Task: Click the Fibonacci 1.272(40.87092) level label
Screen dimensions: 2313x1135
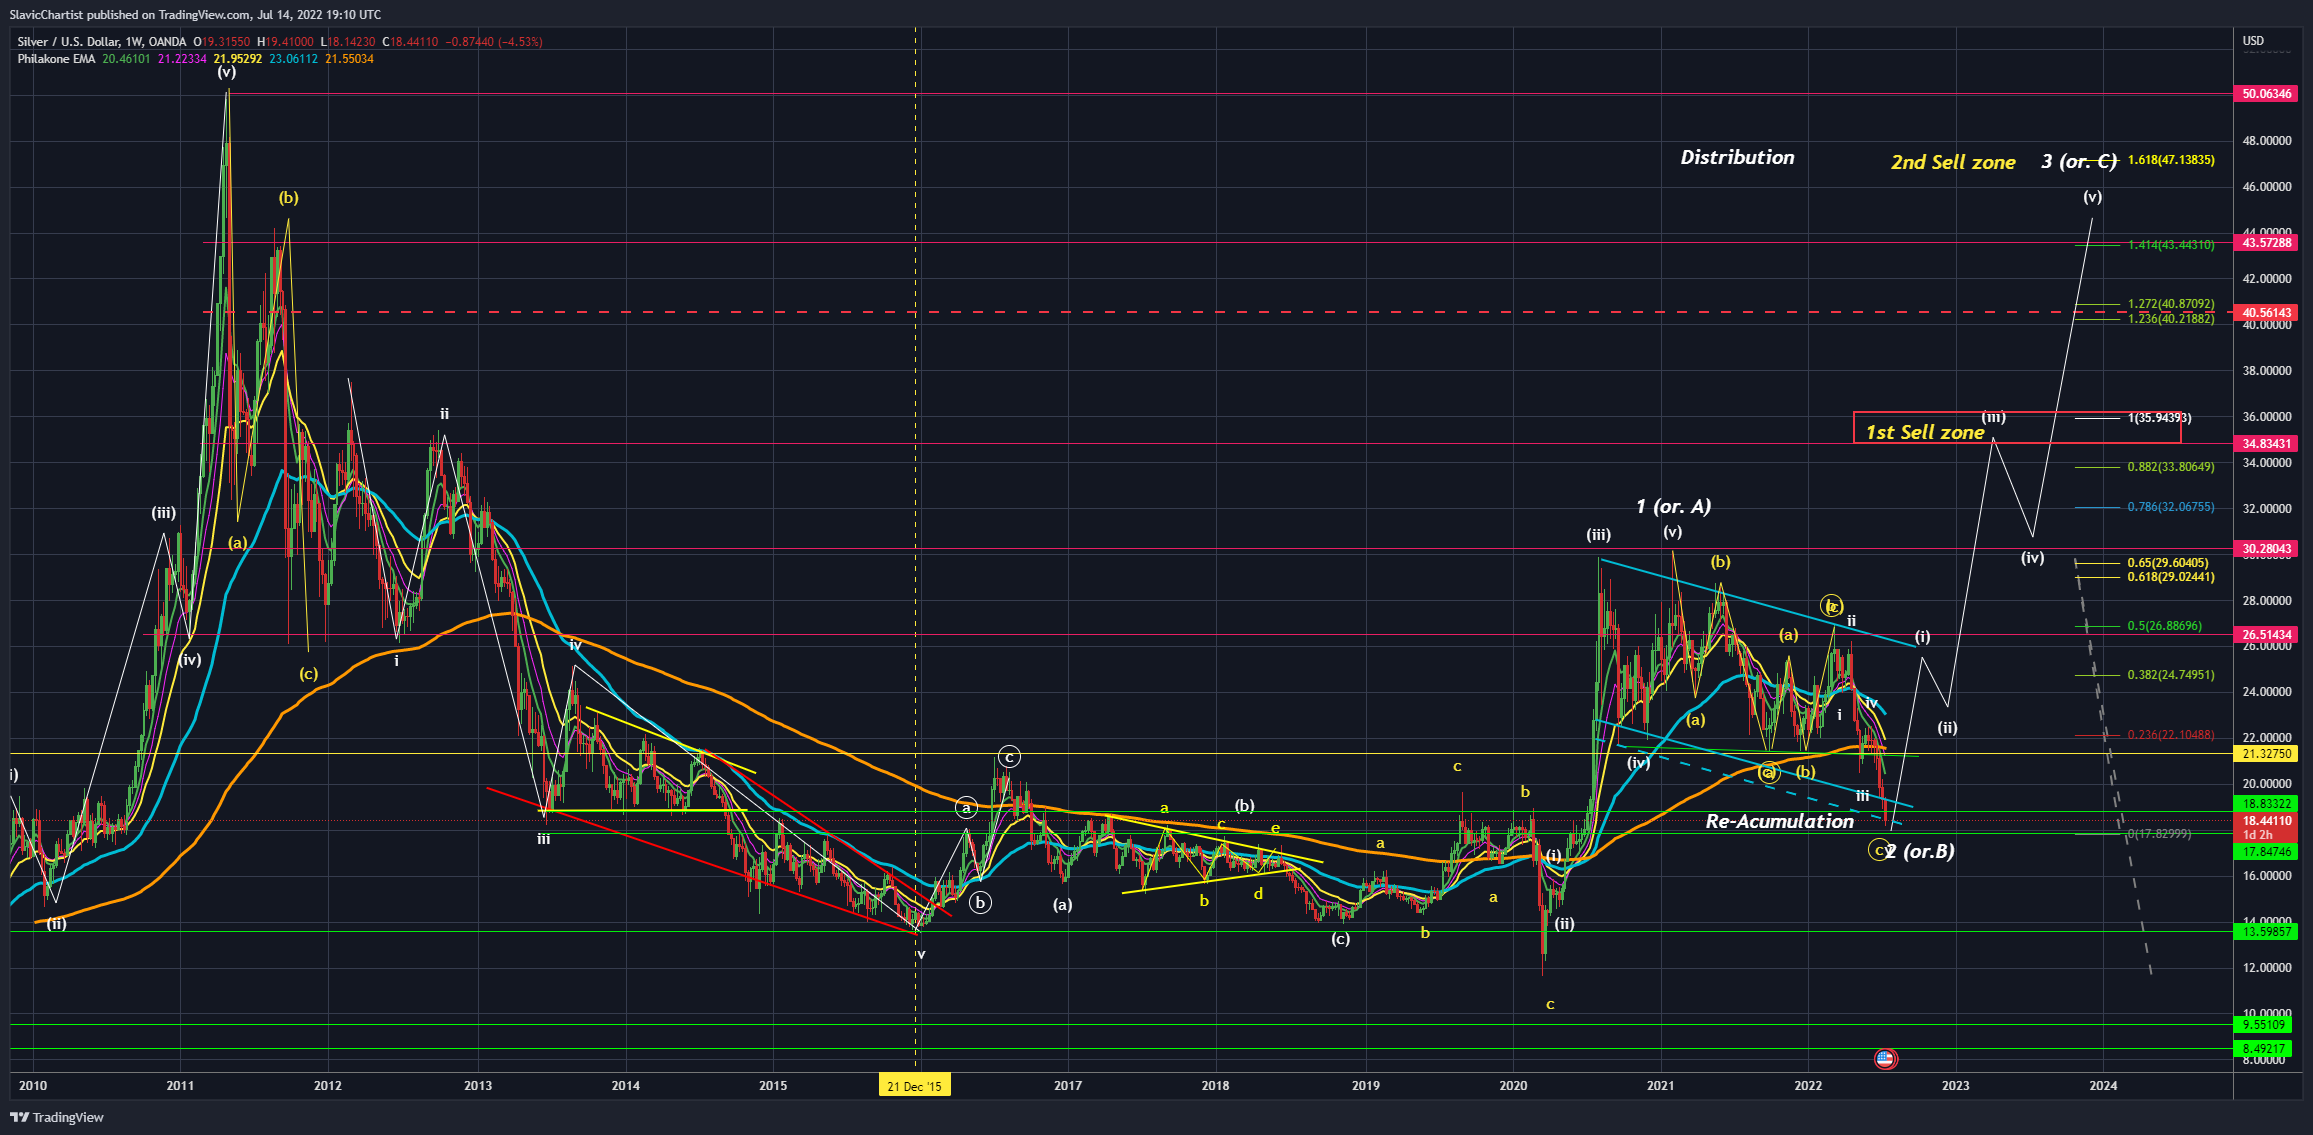Action: tap(2171, 304)
